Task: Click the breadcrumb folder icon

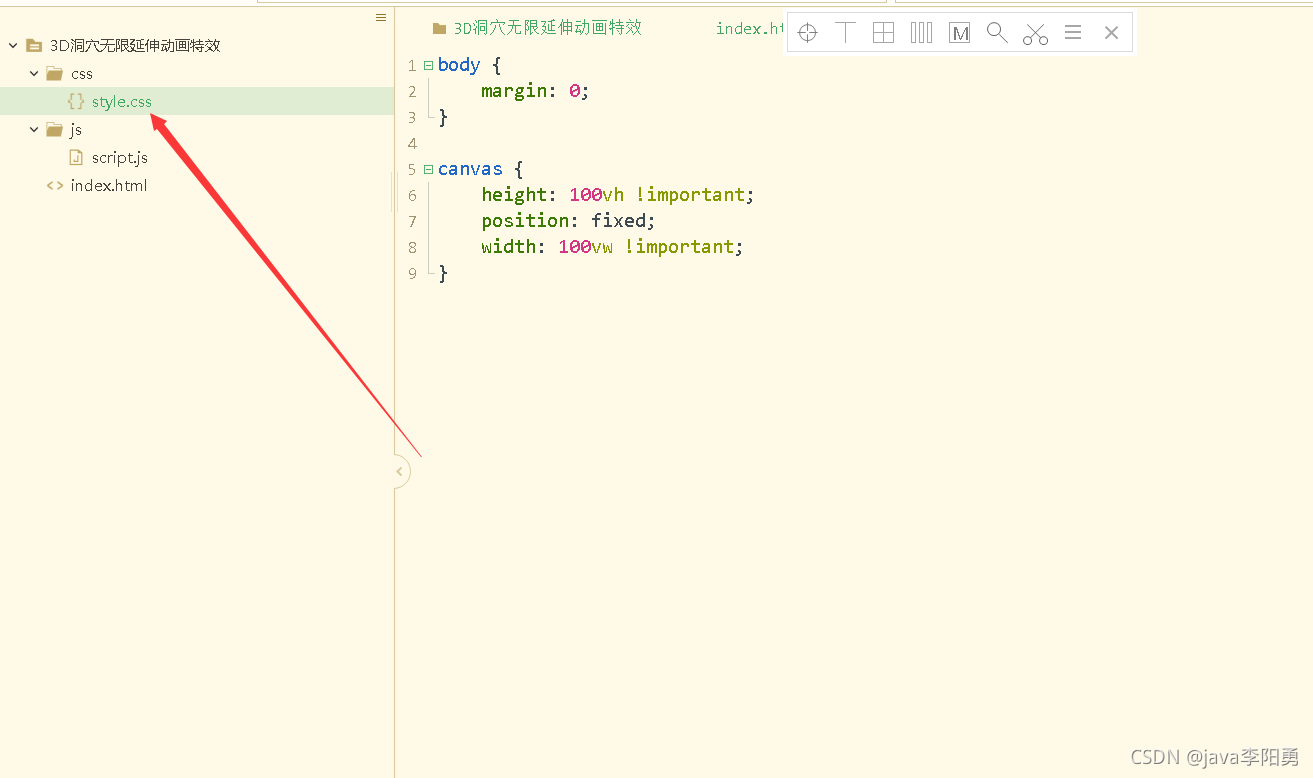Action: point(439,29)
